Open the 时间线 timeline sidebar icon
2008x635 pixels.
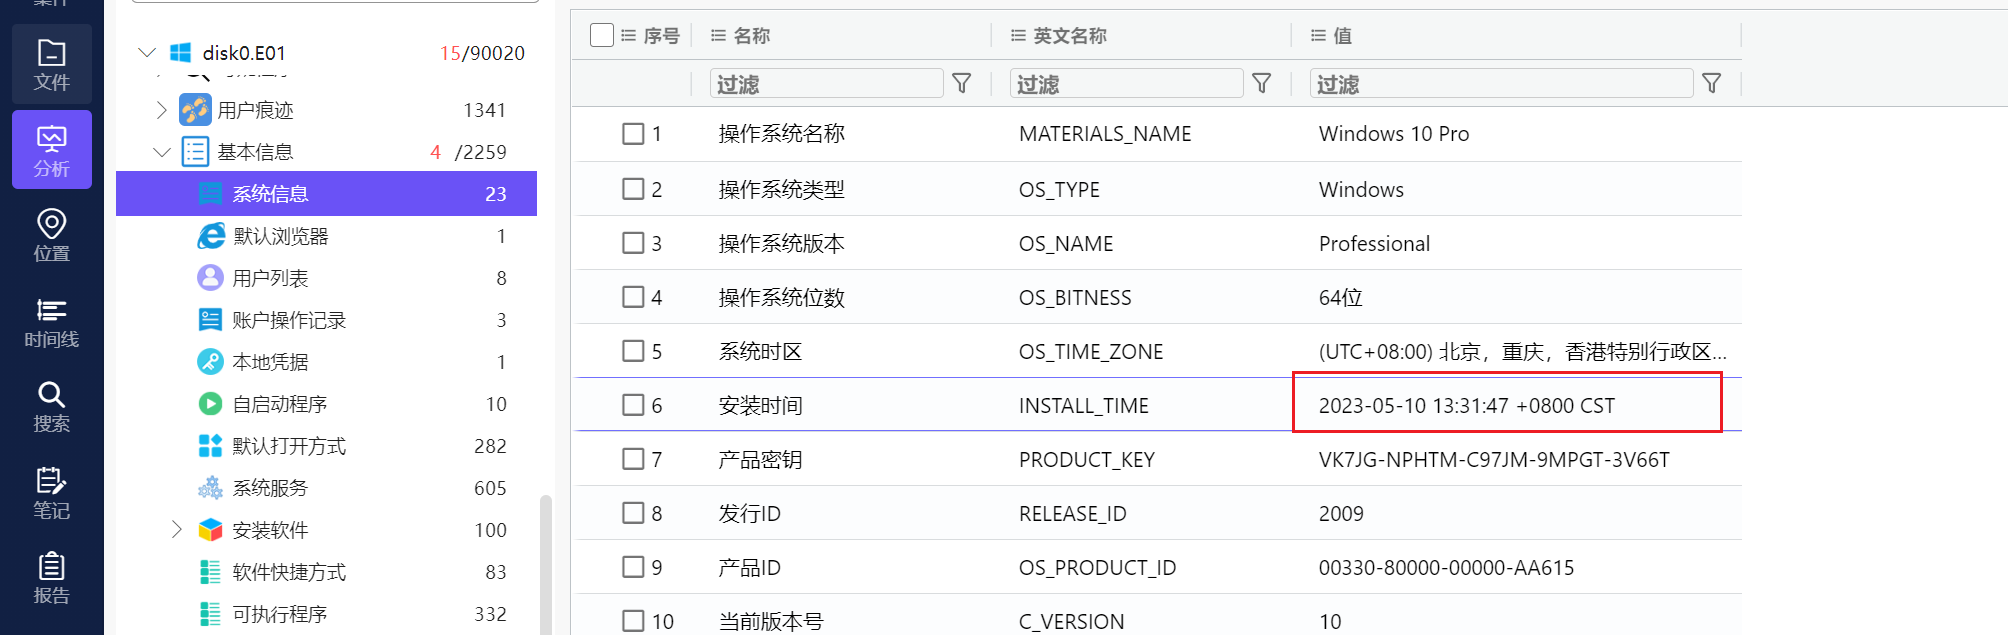pos(51,321)
